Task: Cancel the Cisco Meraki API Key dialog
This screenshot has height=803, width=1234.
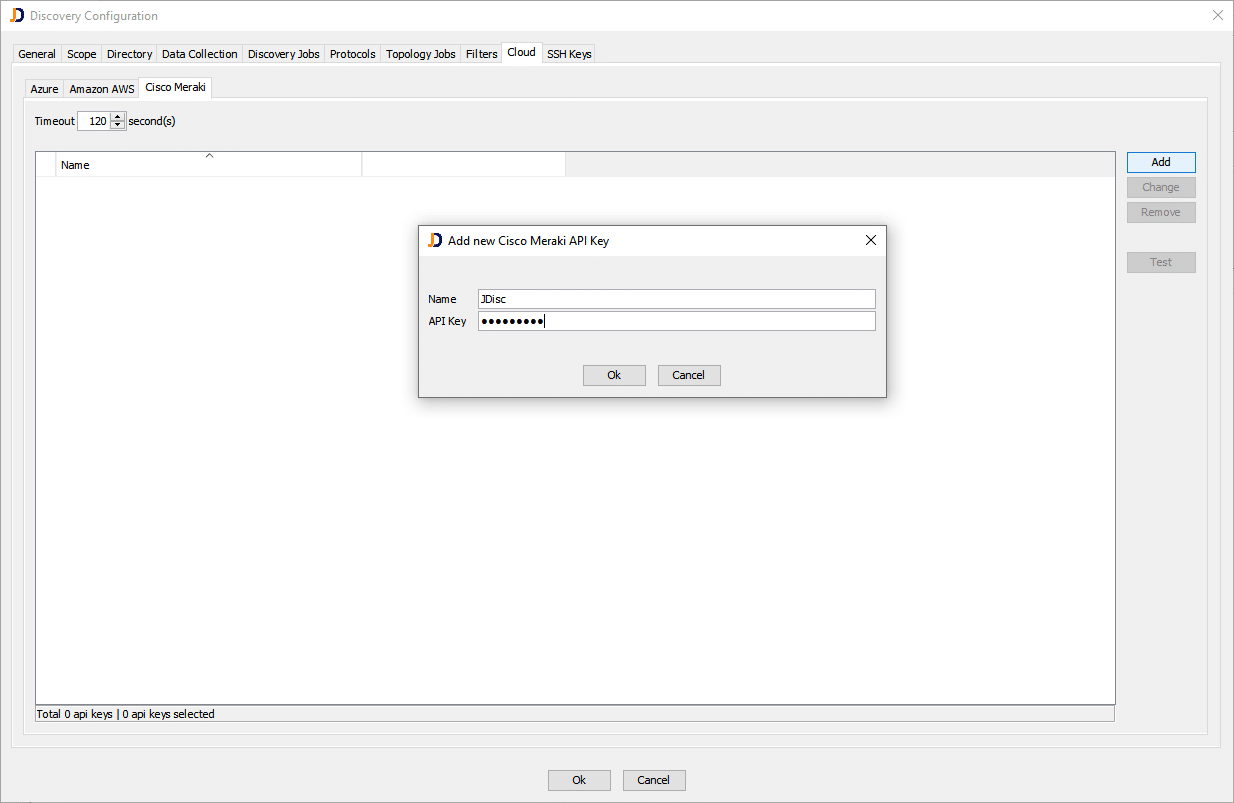Action: click(x=688, y=375)
